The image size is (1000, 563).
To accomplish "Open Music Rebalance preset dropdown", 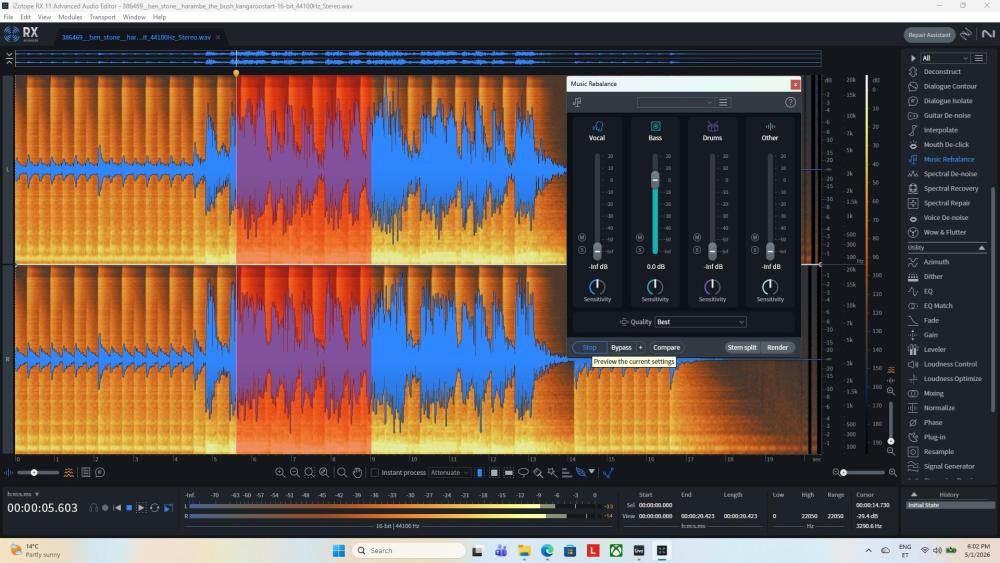I will pos(675,102).
